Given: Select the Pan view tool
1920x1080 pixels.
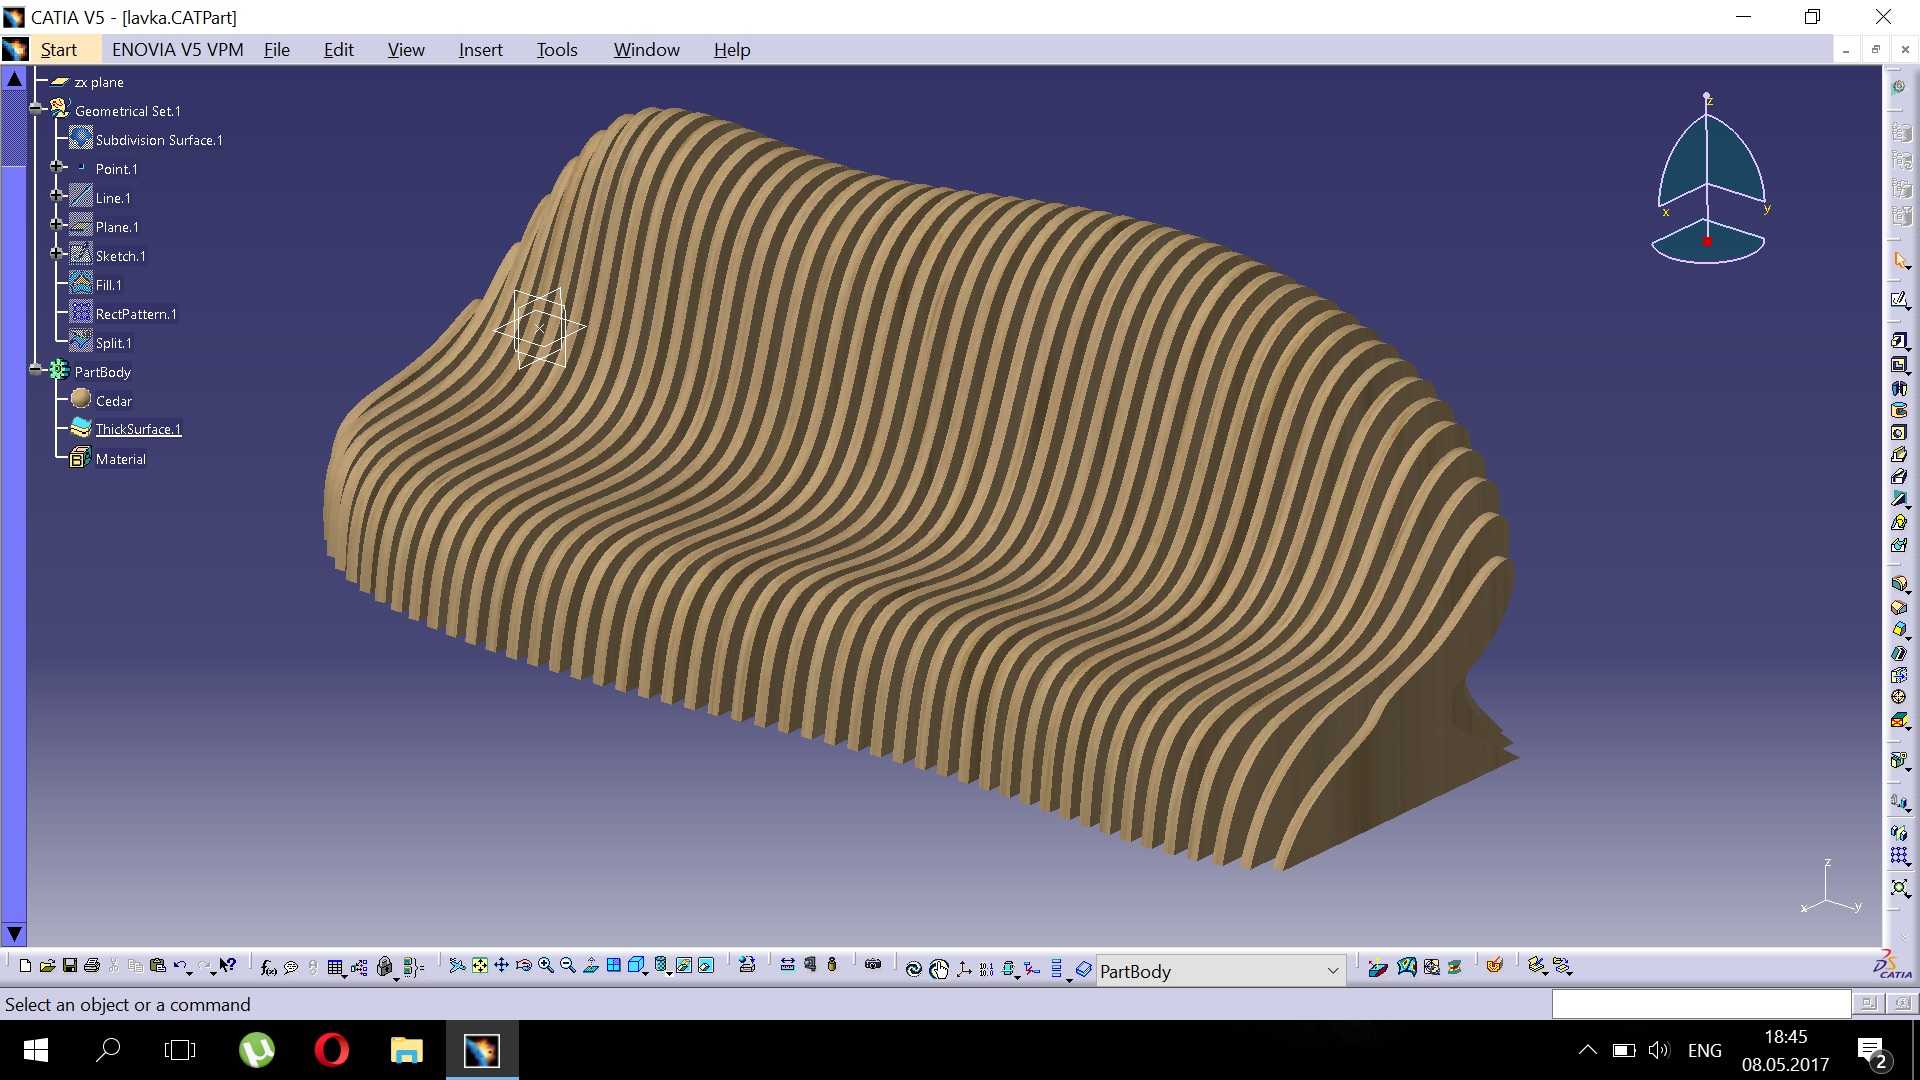Looking at the screenshot, I should [x=502, y=966].
